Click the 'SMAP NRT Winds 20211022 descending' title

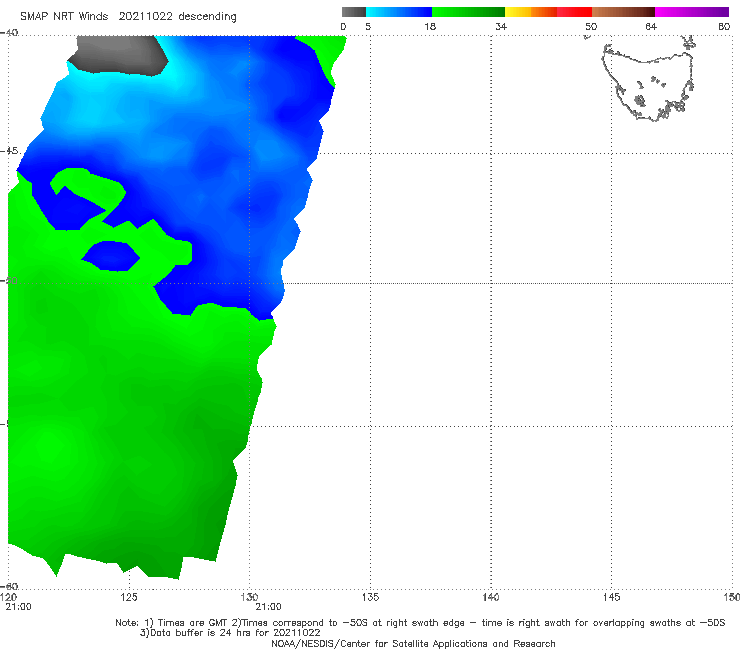pos(128,16)
